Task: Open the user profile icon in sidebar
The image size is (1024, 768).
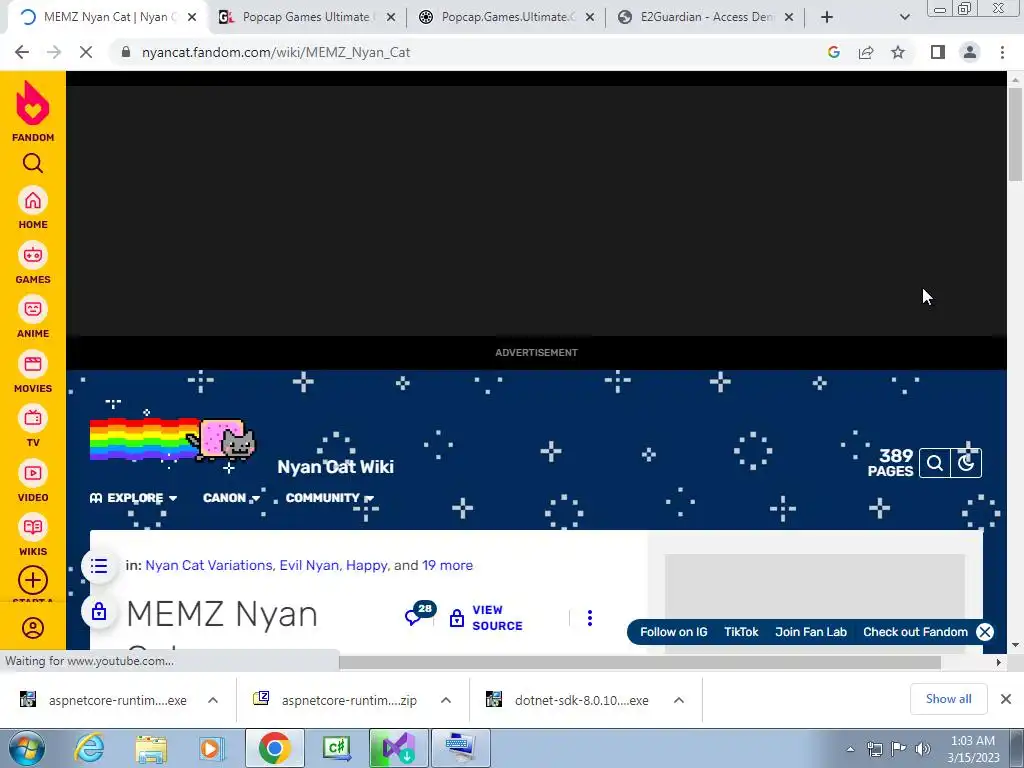Action: (x=33, y=628)
